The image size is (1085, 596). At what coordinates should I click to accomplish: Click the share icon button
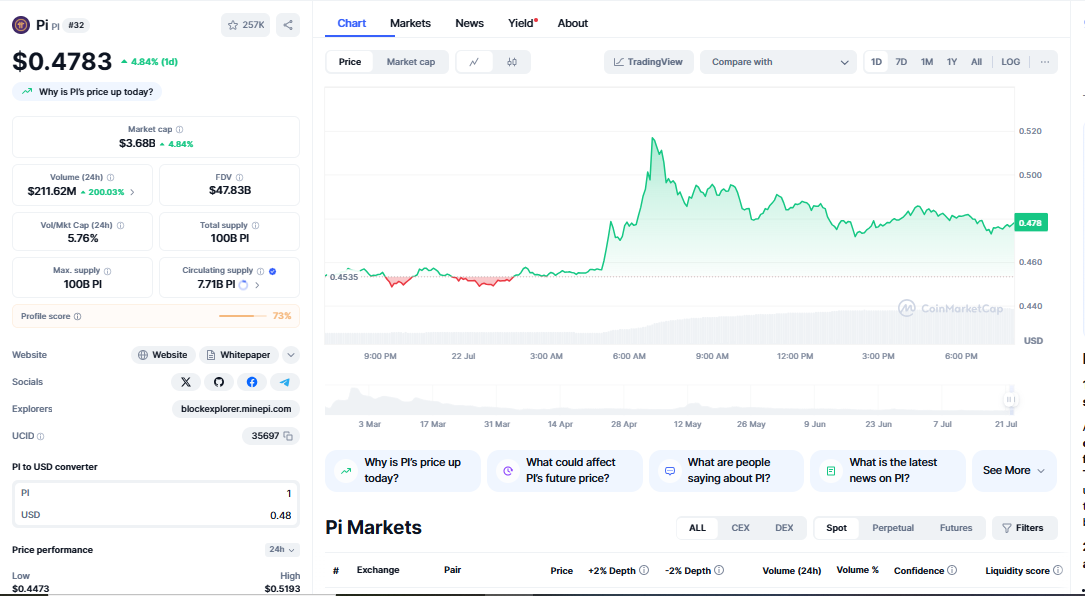288,25
